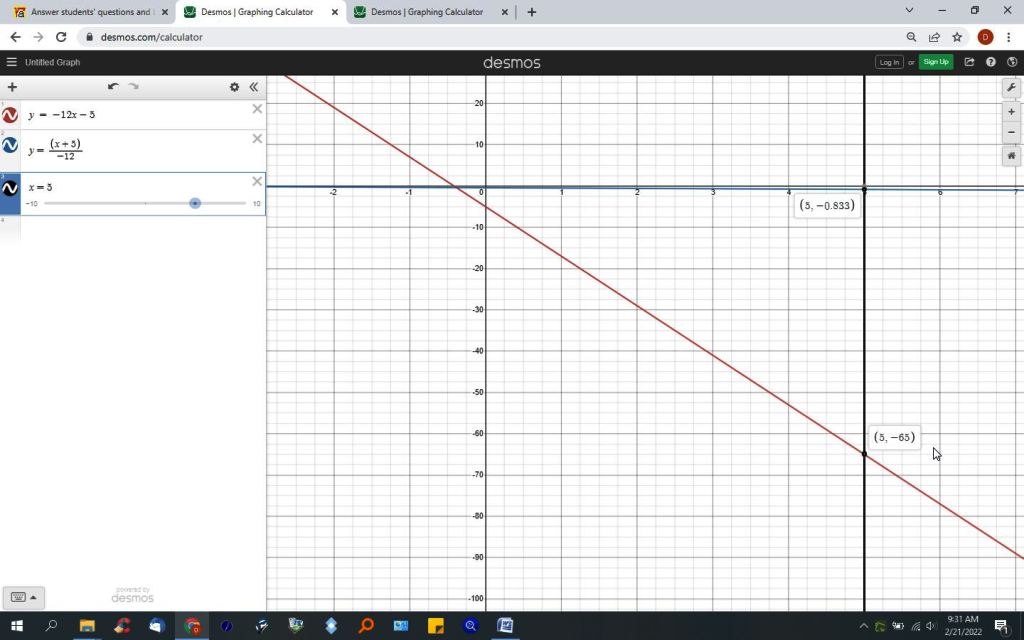Zoom out on the graph

[x=1011, y=132]
